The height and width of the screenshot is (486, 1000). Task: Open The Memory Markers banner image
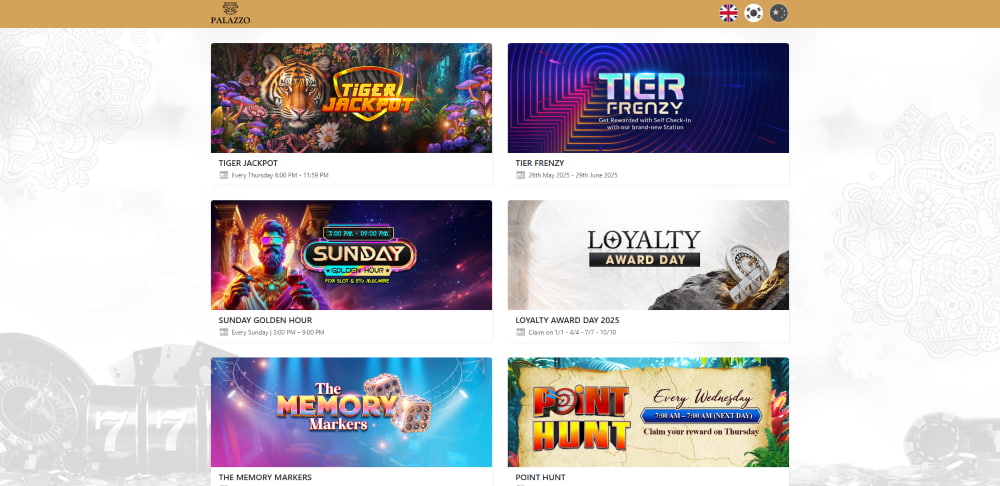click(351, 412)
